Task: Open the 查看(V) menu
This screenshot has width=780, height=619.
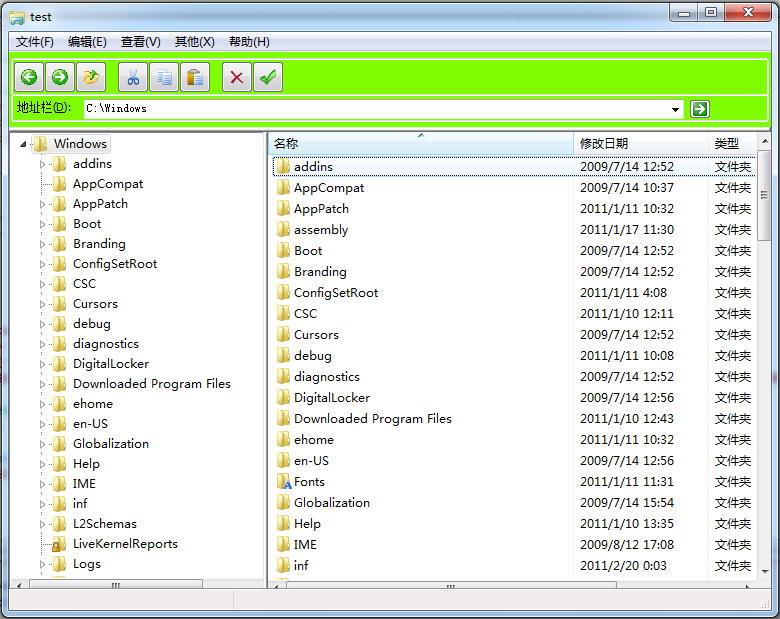Action: point(141,42)
